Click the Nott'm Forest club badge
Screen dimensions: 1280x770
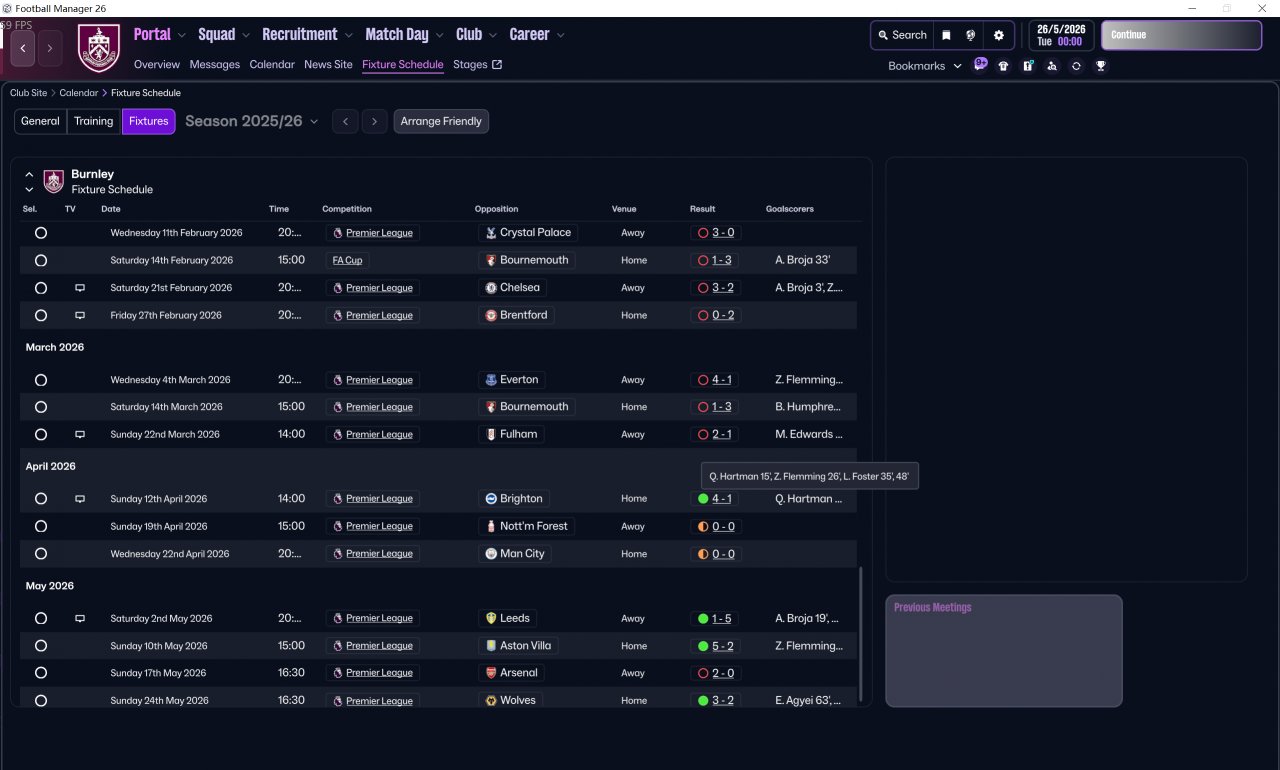(490, 526)
